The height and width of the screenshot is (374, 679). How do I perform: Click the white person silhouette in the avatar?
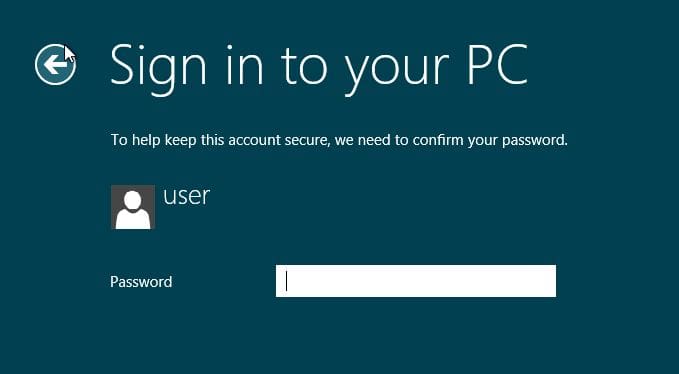tap(133, 210)
